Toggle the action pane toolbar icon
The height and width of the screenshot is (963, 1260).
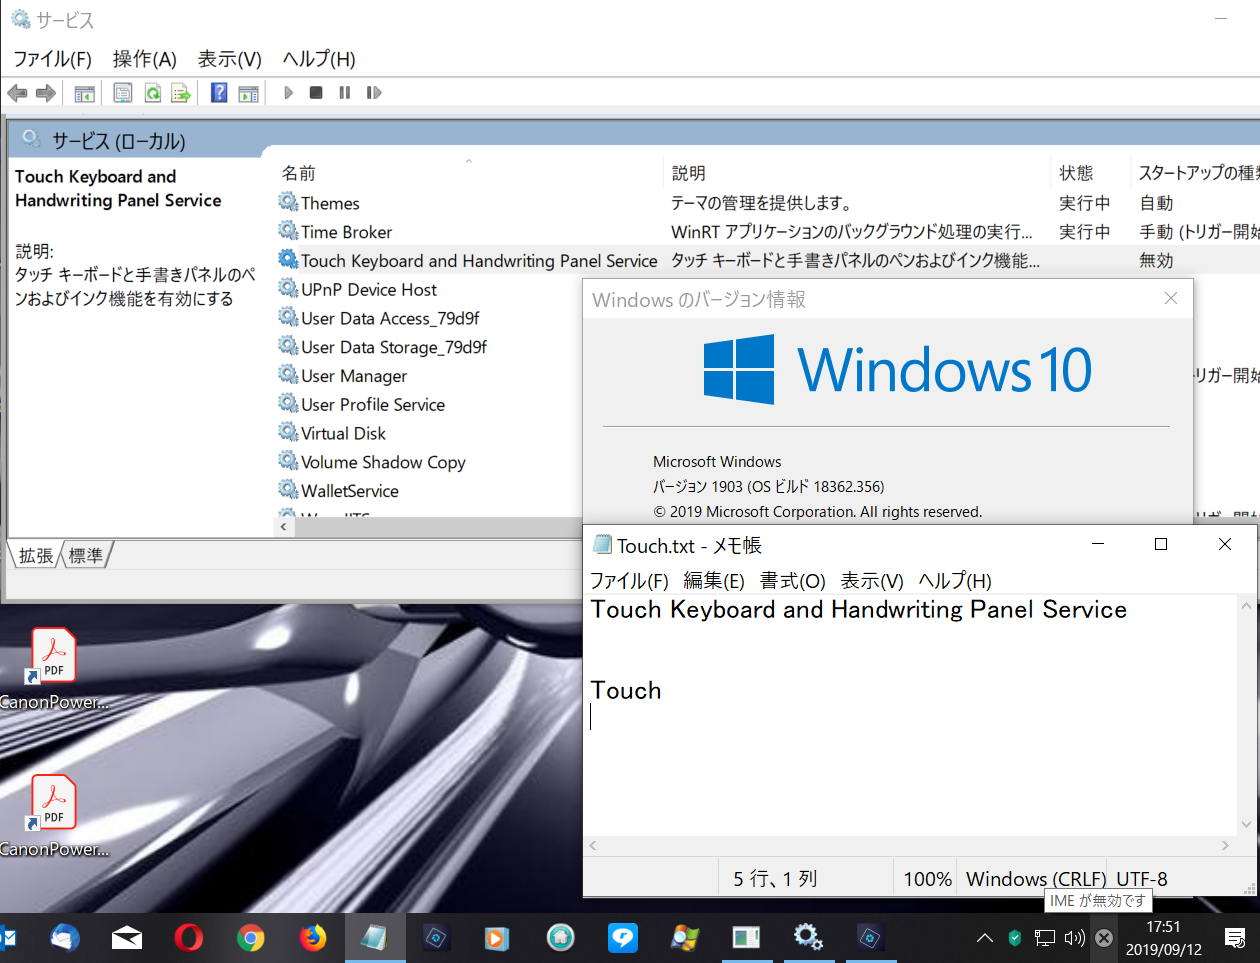click(248, 93)
